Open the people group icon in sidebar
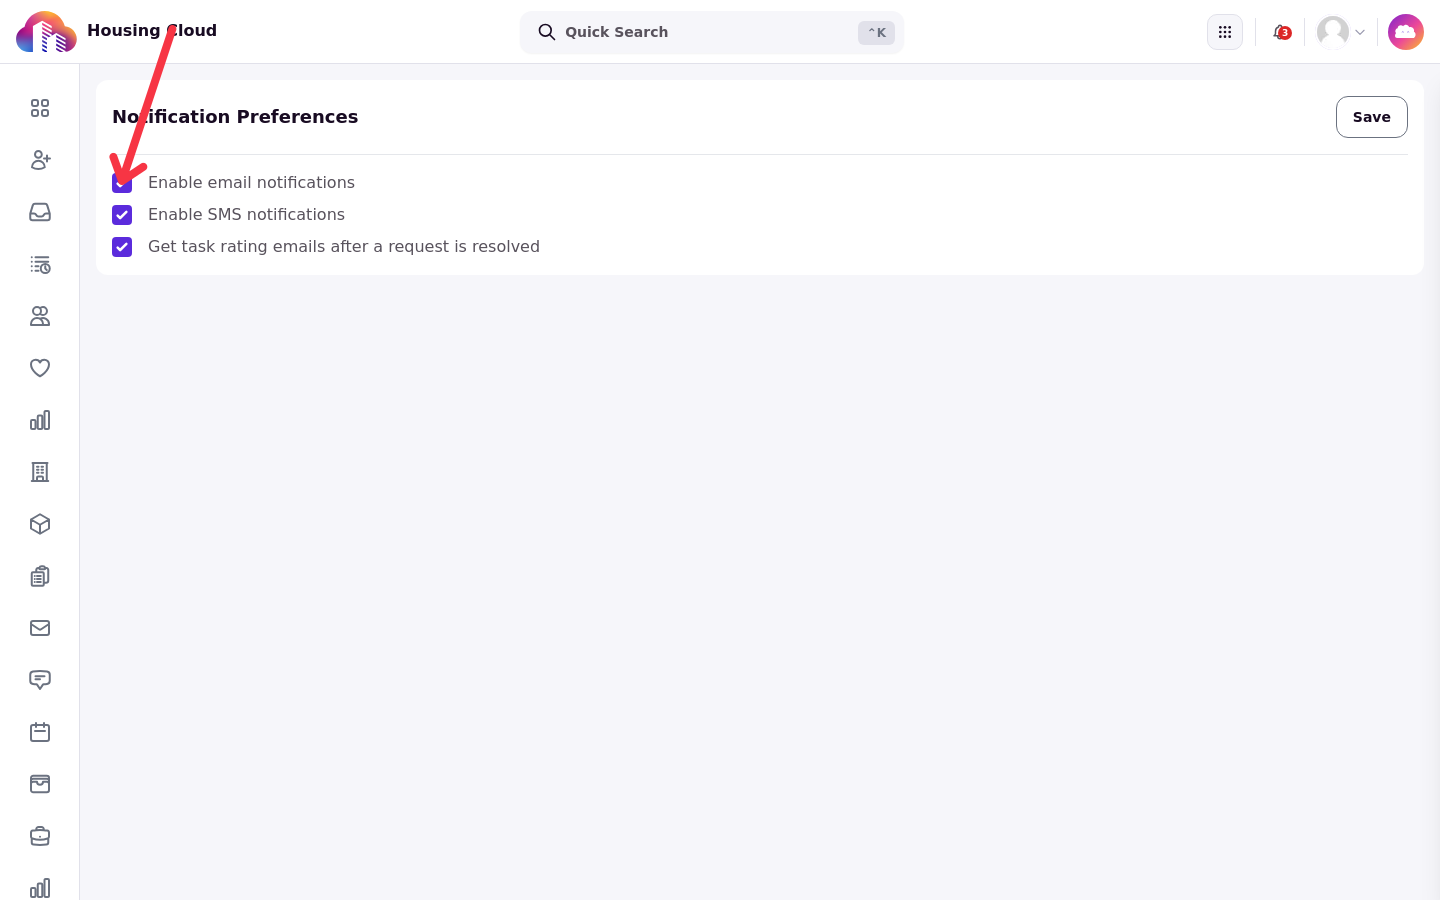This screenshot has width=1440, height=900. point(40,316)
